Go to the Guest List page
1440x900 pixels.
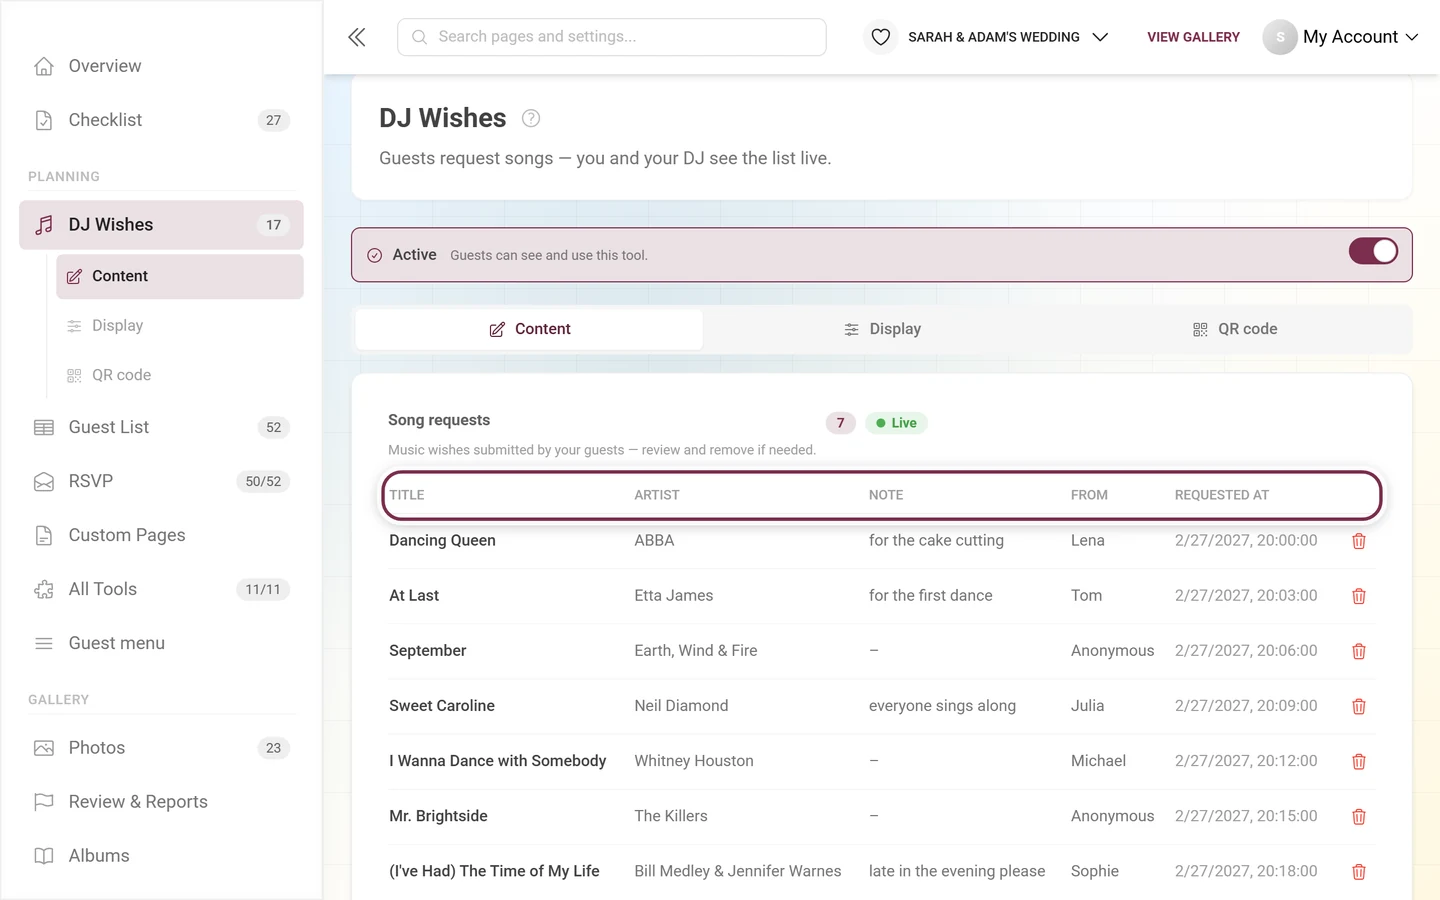(x=161, y=427)
